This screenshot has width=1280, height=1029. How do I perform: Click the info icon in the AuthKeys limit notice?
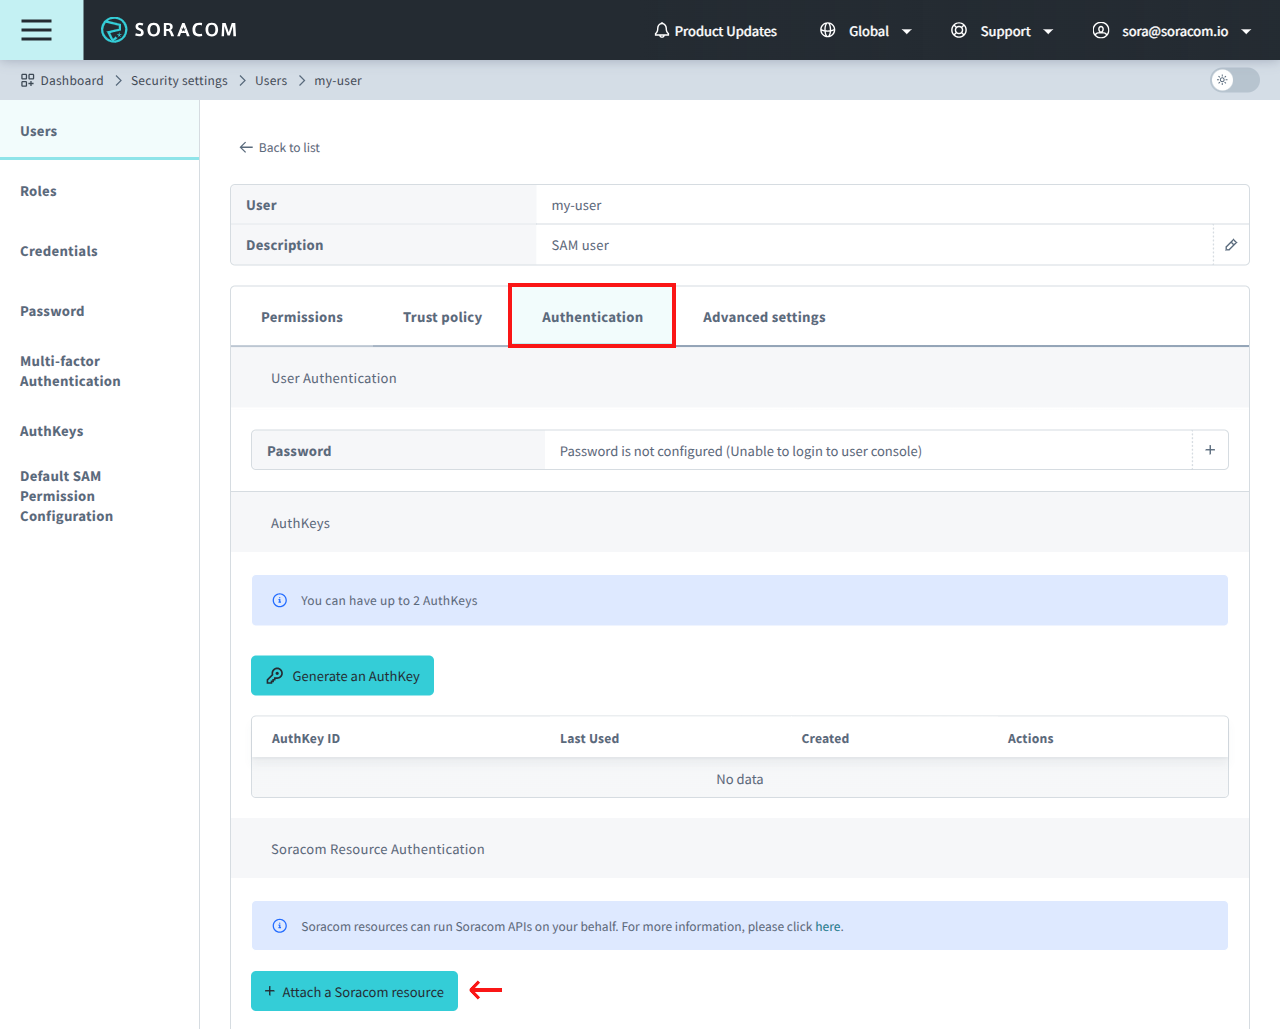click(279, 600)
